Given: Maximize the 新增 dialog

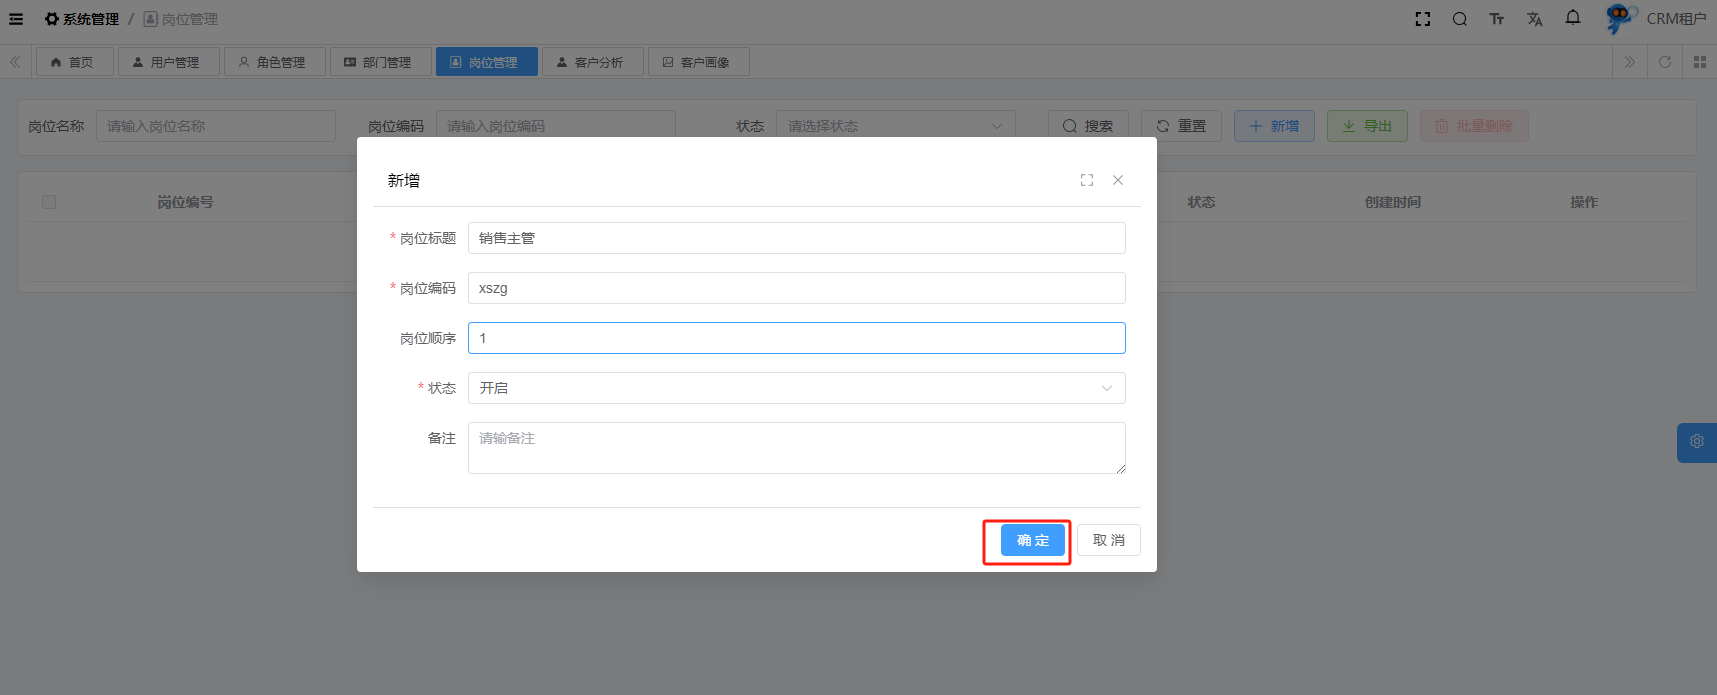Looking at the screenshot, I should 1086,180.
